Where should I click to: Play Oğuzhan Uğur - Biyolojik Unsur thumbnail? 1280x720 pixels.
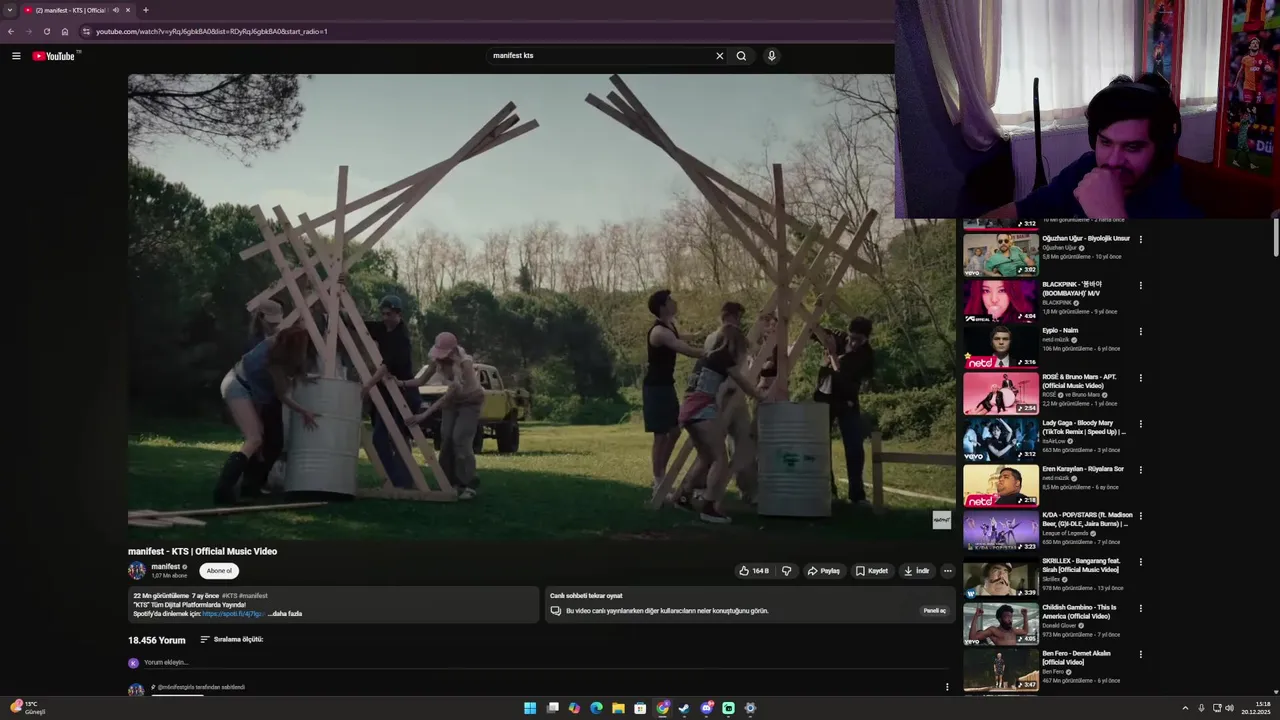point(1001,254)
